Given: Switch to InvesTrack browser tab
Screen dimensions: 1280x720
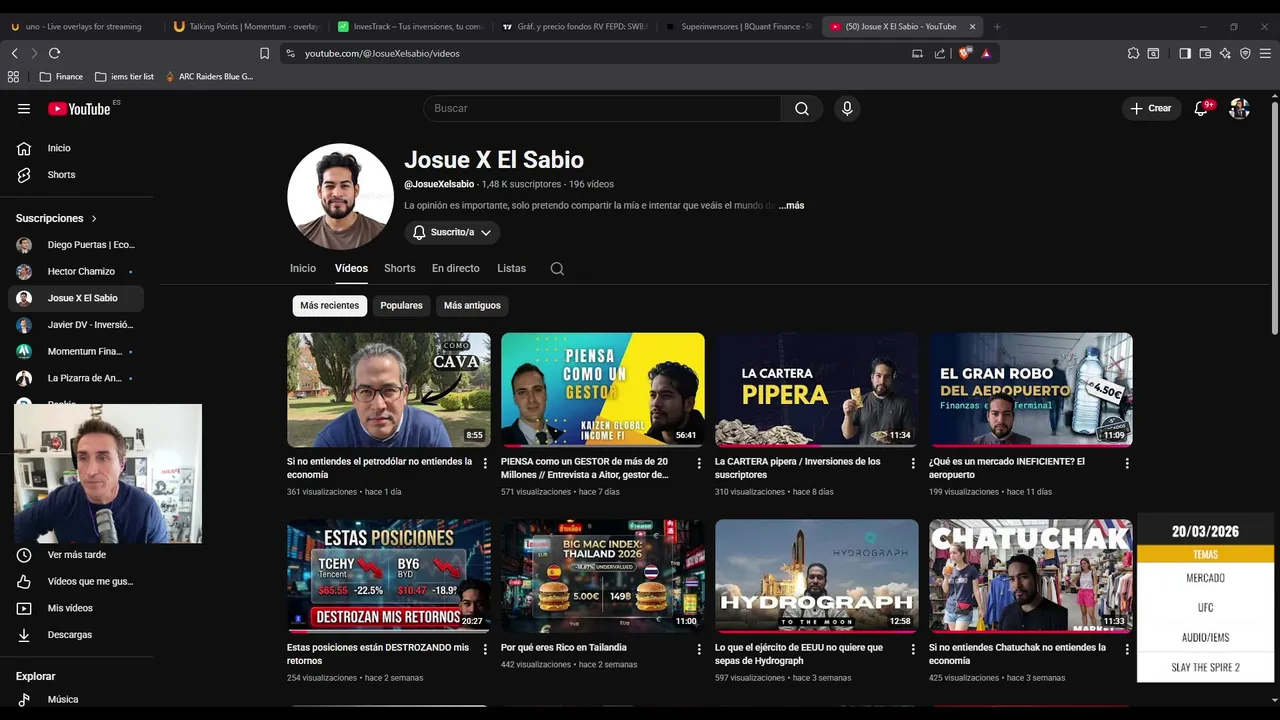Looking at the screenshot, I should tap(411, 26).
